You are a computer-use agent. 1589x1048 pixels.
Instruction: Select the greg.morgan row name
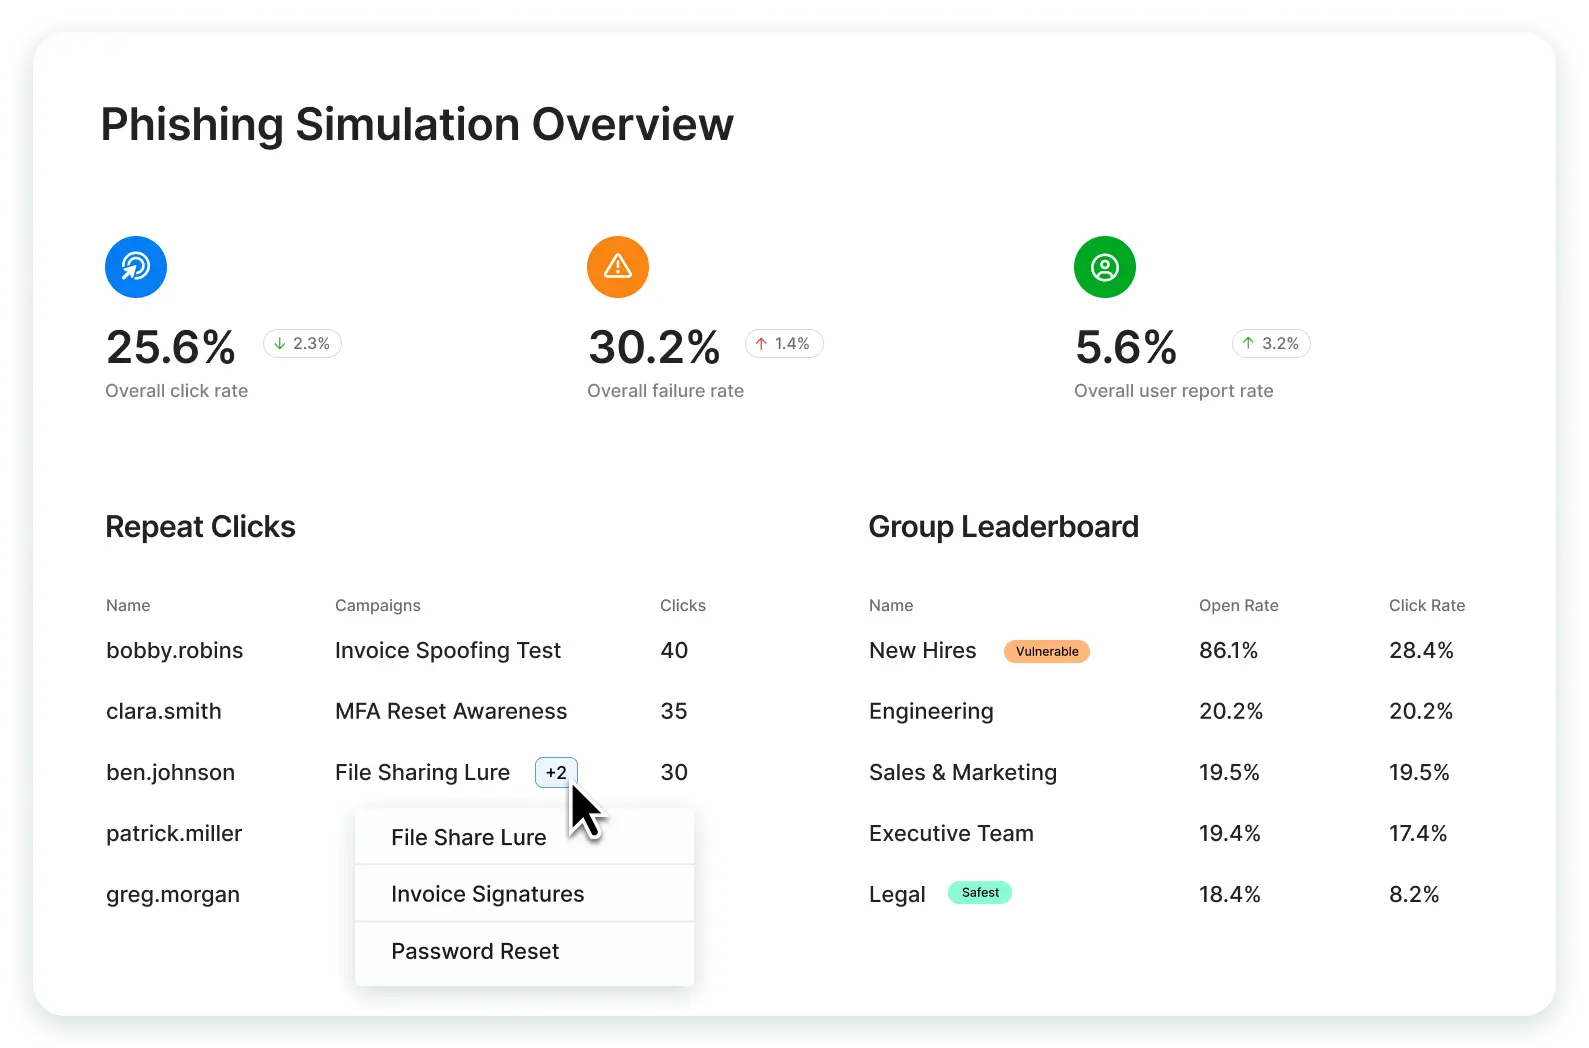click(x=173, y=895)
